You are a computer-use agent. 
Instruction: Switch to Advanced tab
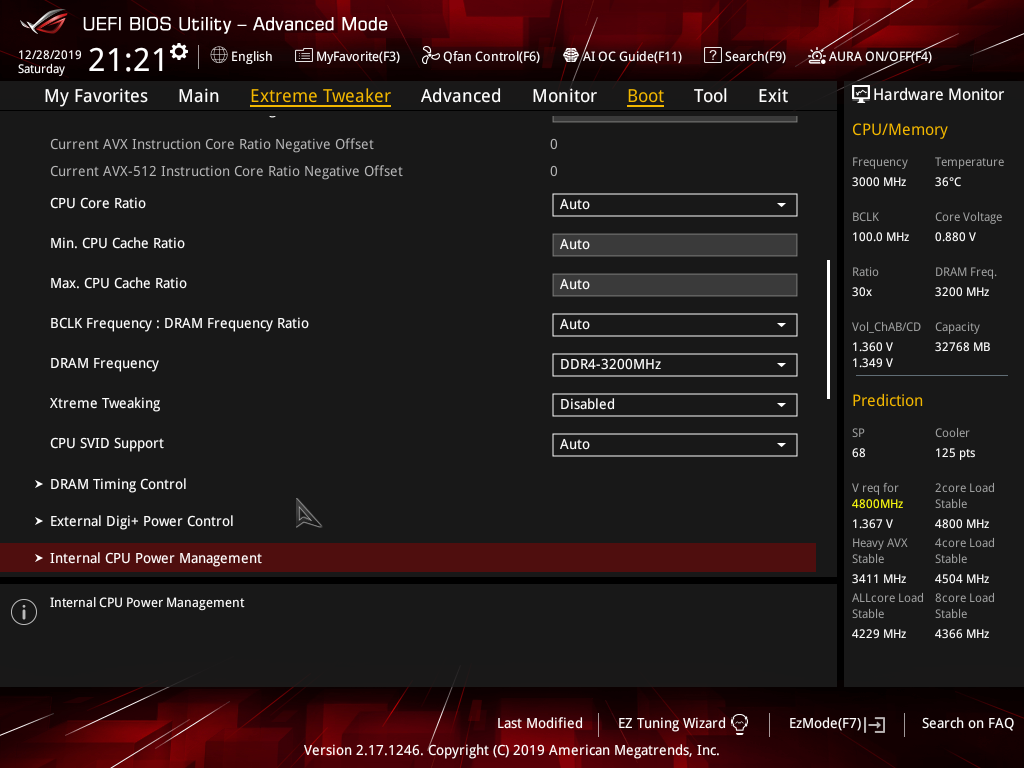tap(460, 96)
